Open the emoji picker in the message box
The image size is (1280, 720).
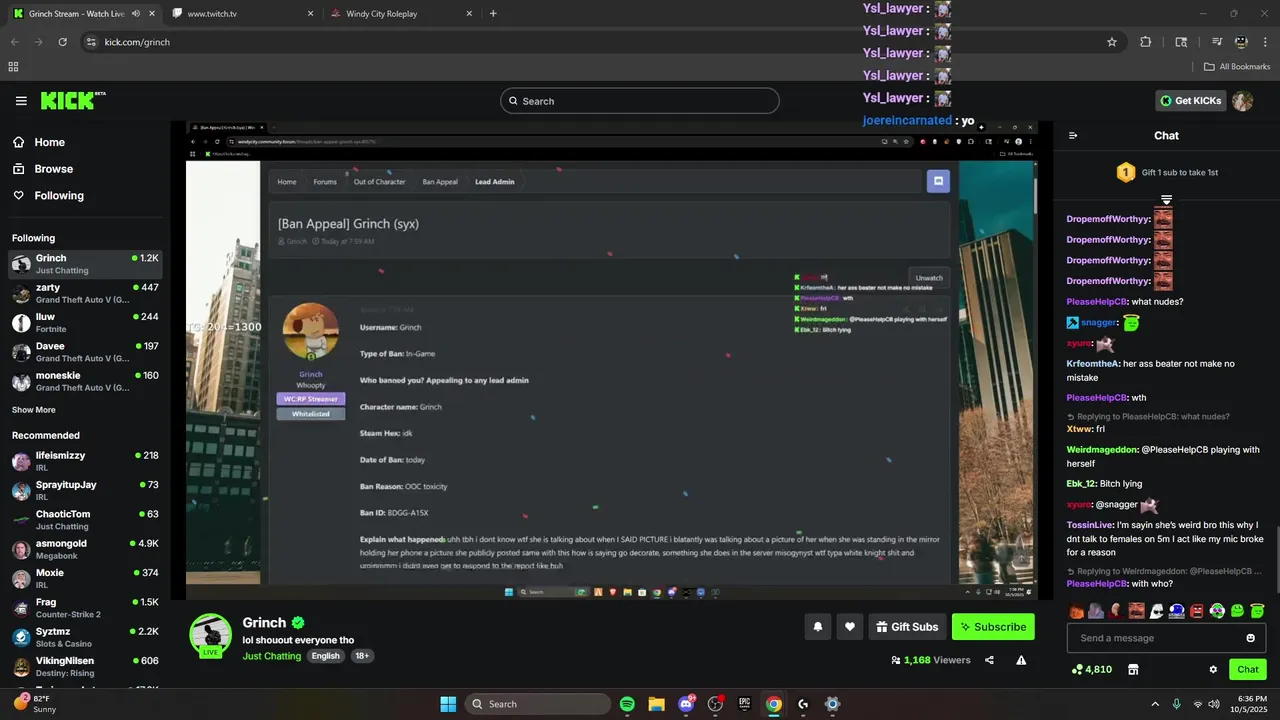[x=1250, y=638]
